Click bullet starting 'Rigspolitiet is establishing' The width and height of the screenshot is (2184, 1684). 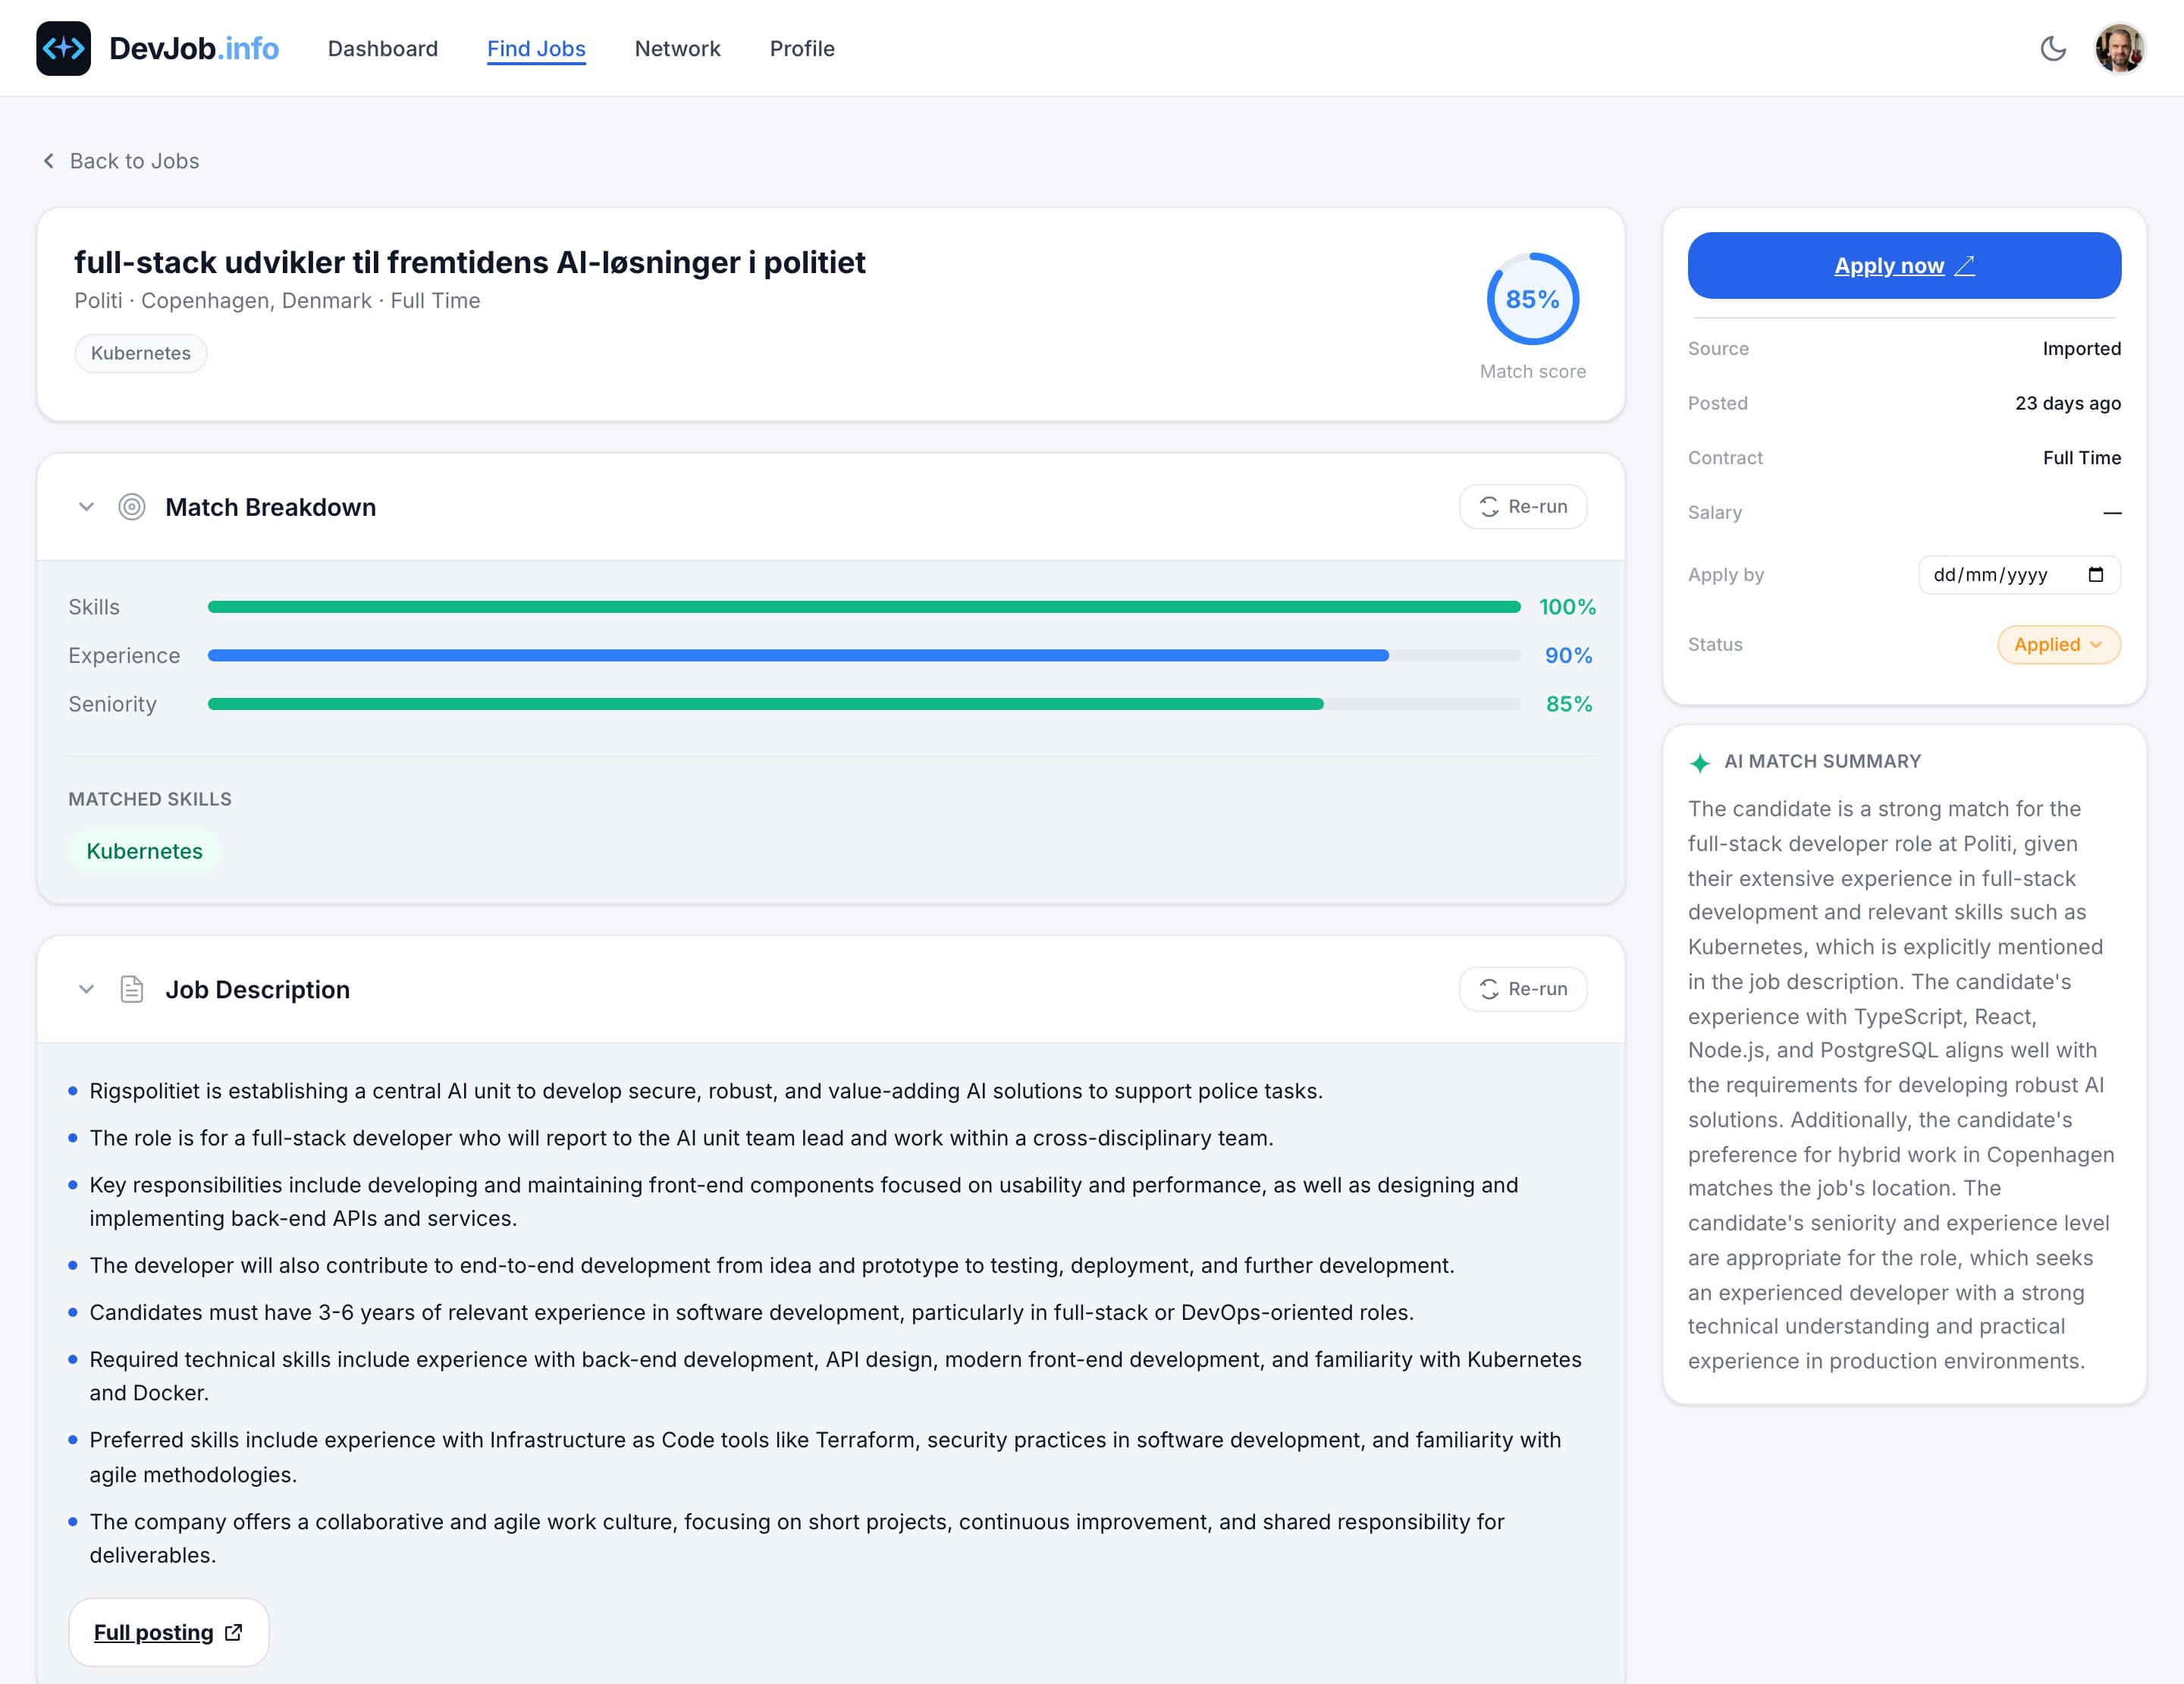[706, 1091]
